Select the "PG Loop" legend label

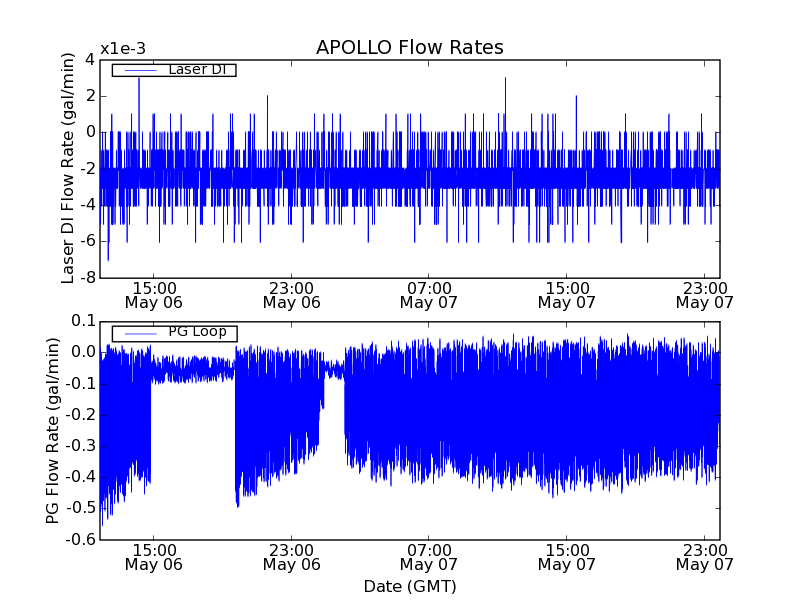pos(197,332)
